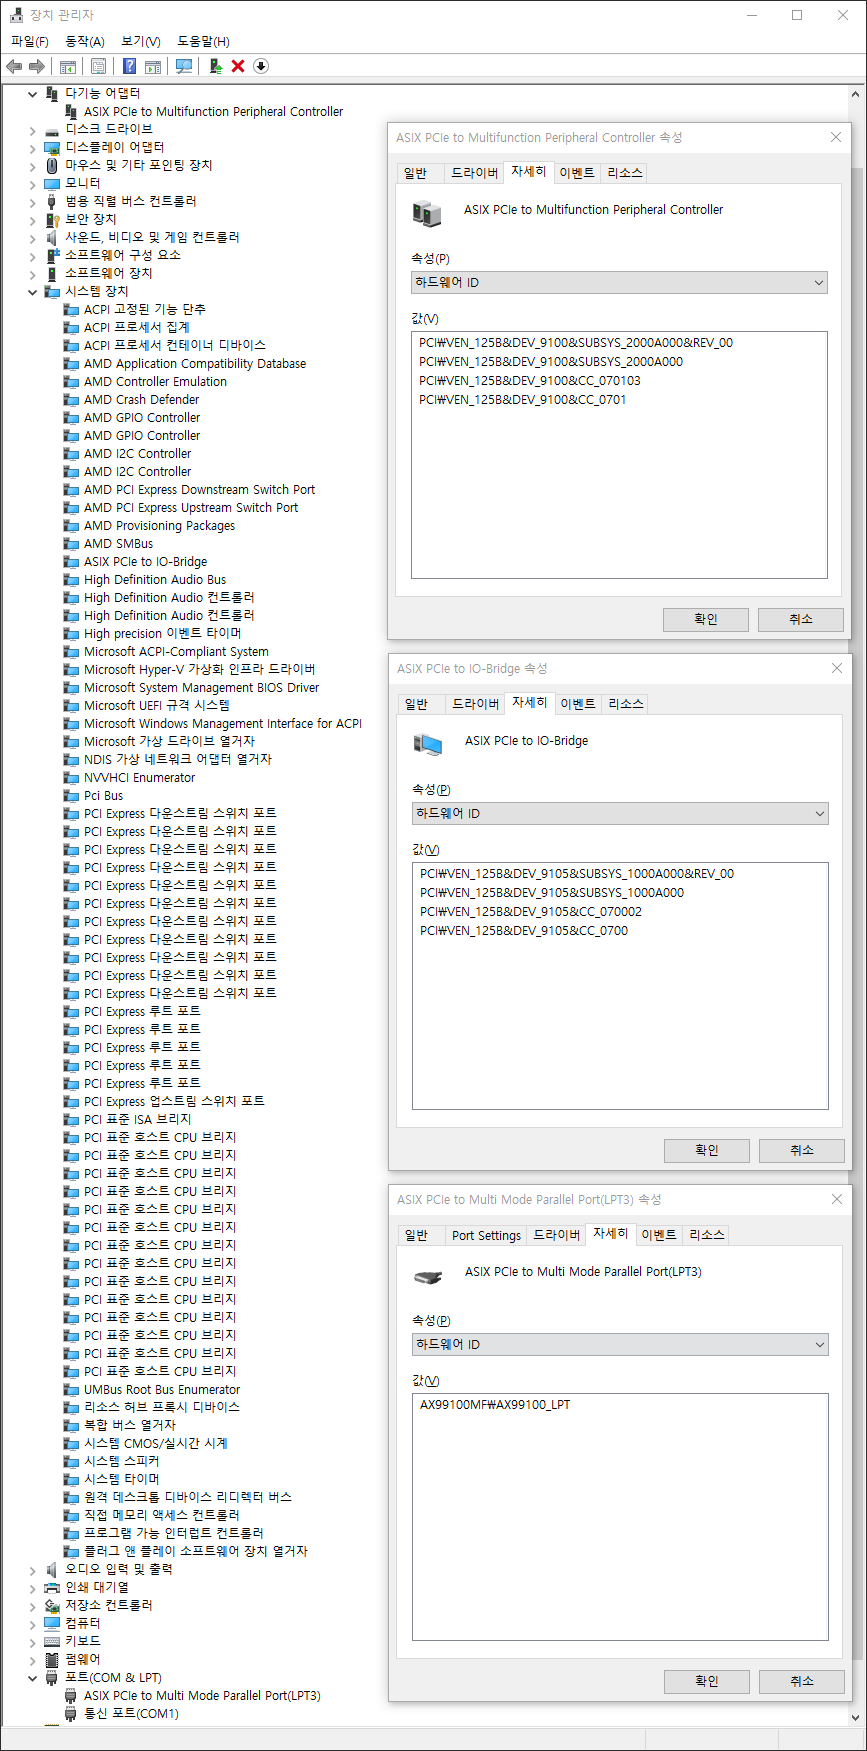867x1751 pixels.
Task: Click 취소 in Multifunction Peripheral Controller dialog
Action: [x=801, y=620]
